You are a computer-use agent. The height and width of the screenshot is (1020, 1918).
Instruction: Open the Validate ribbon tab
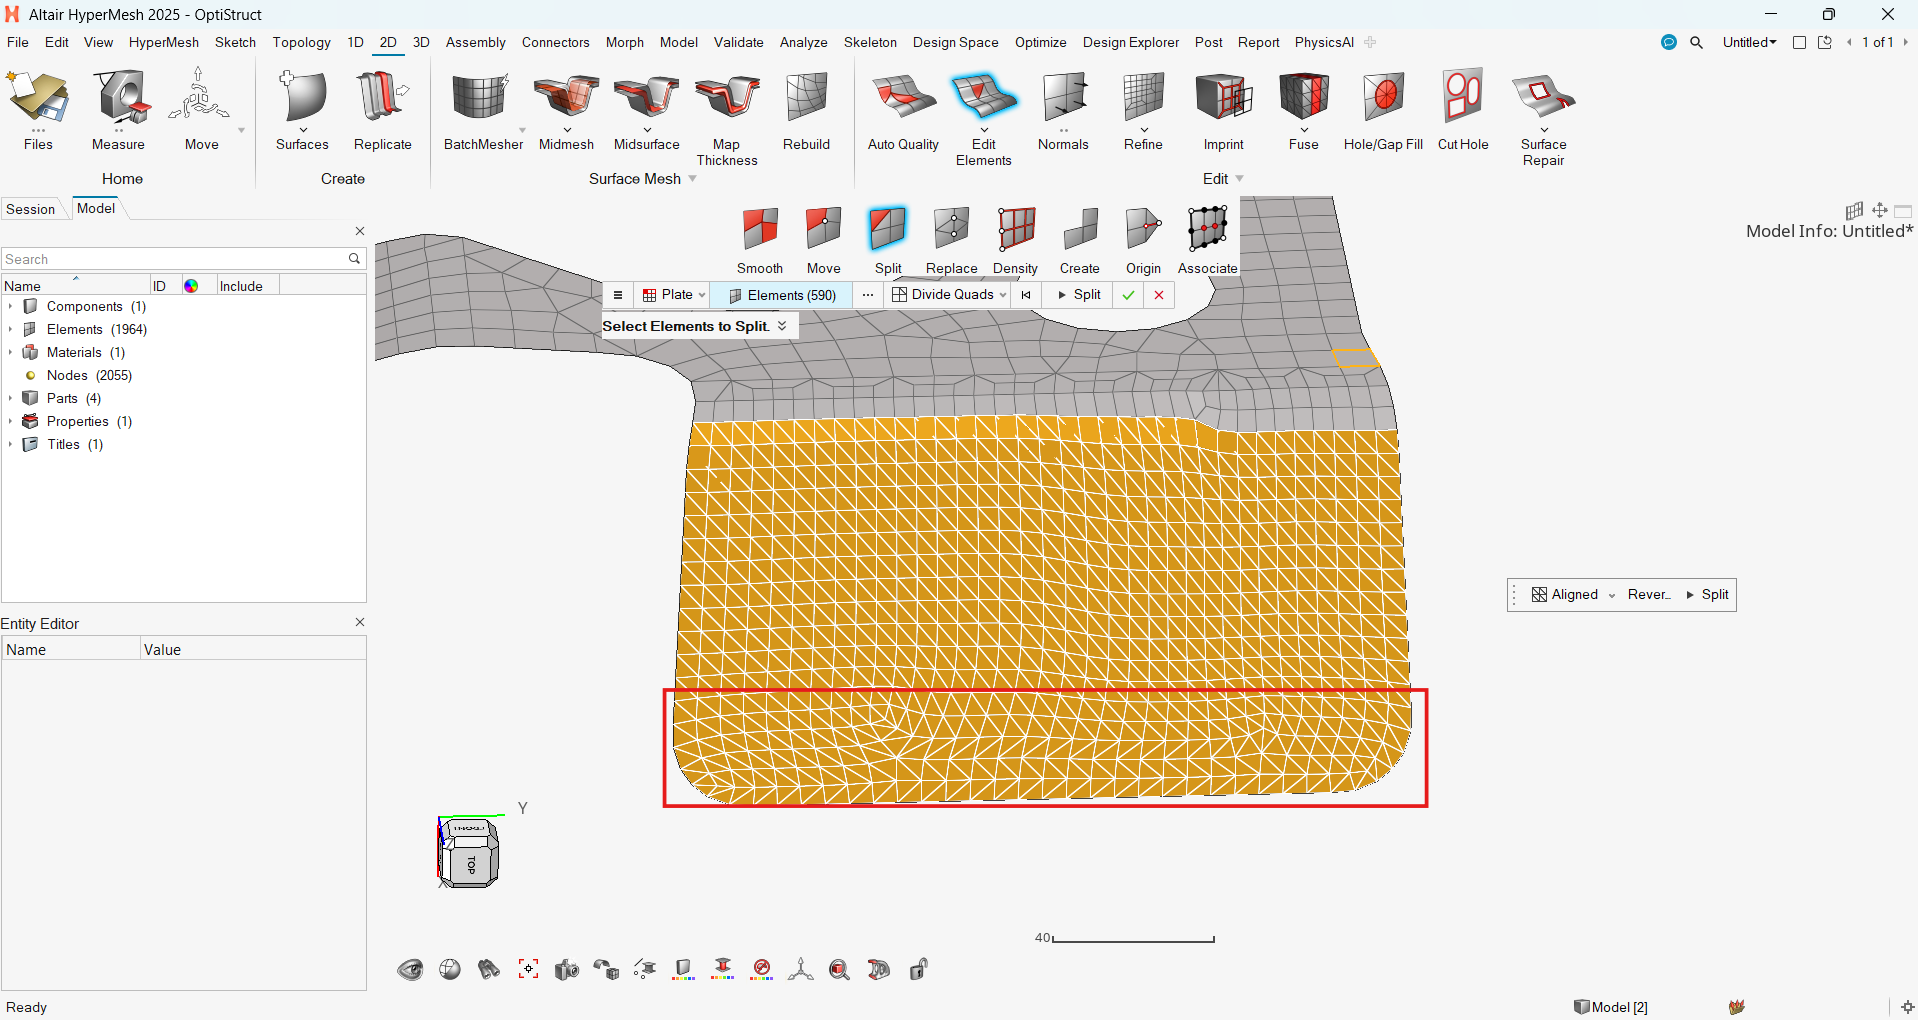[x=738, y=42]
